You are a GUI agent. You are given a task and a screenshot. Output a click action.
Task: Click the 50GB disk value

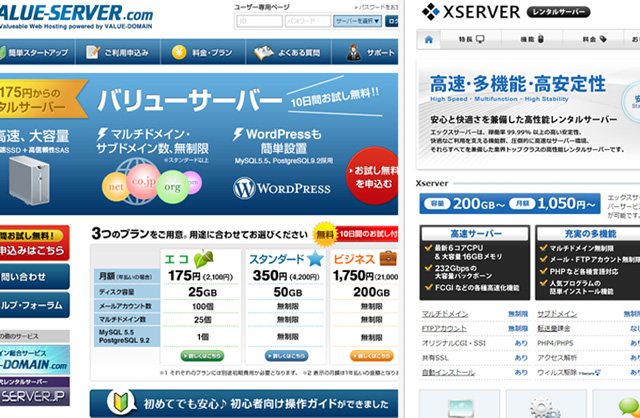[287, 292]
